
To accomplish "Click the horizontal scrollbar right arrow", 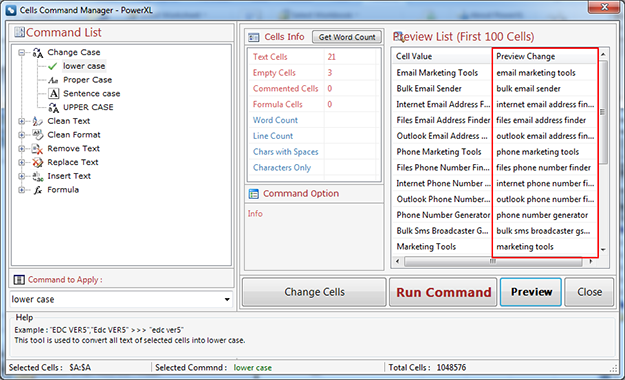I will pyautogui.click(x=591, y=262).
